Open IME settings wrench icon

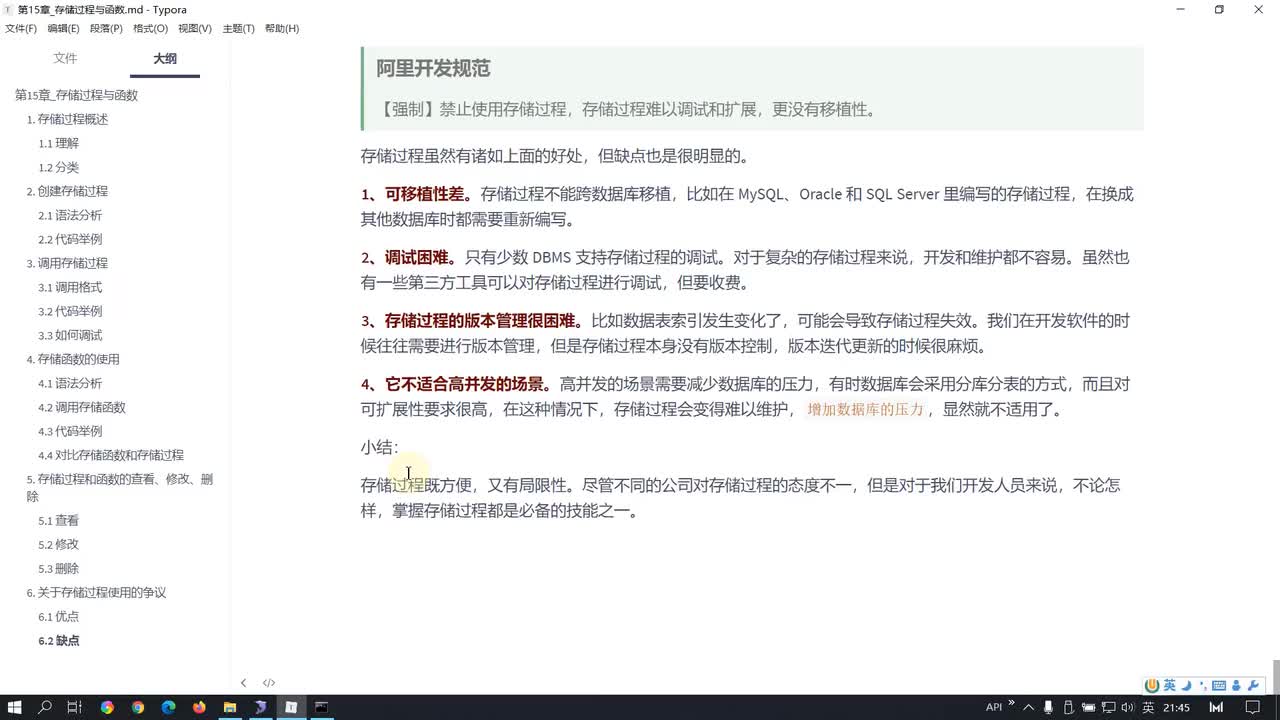(1253, 685)
